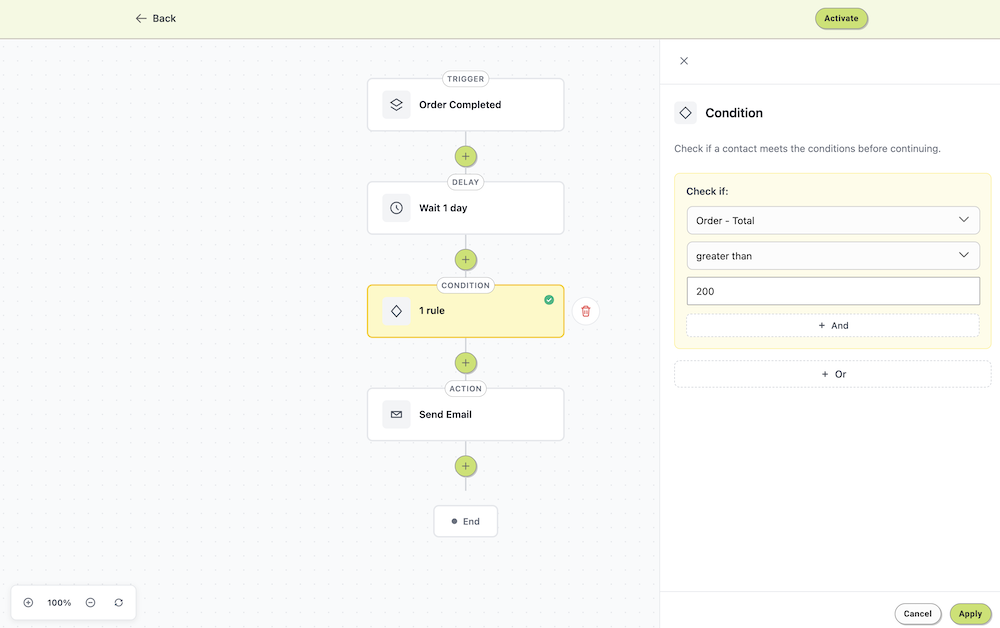Open the Send Email action node
This screenshot has height=628, width=1000.
(466, 414)
